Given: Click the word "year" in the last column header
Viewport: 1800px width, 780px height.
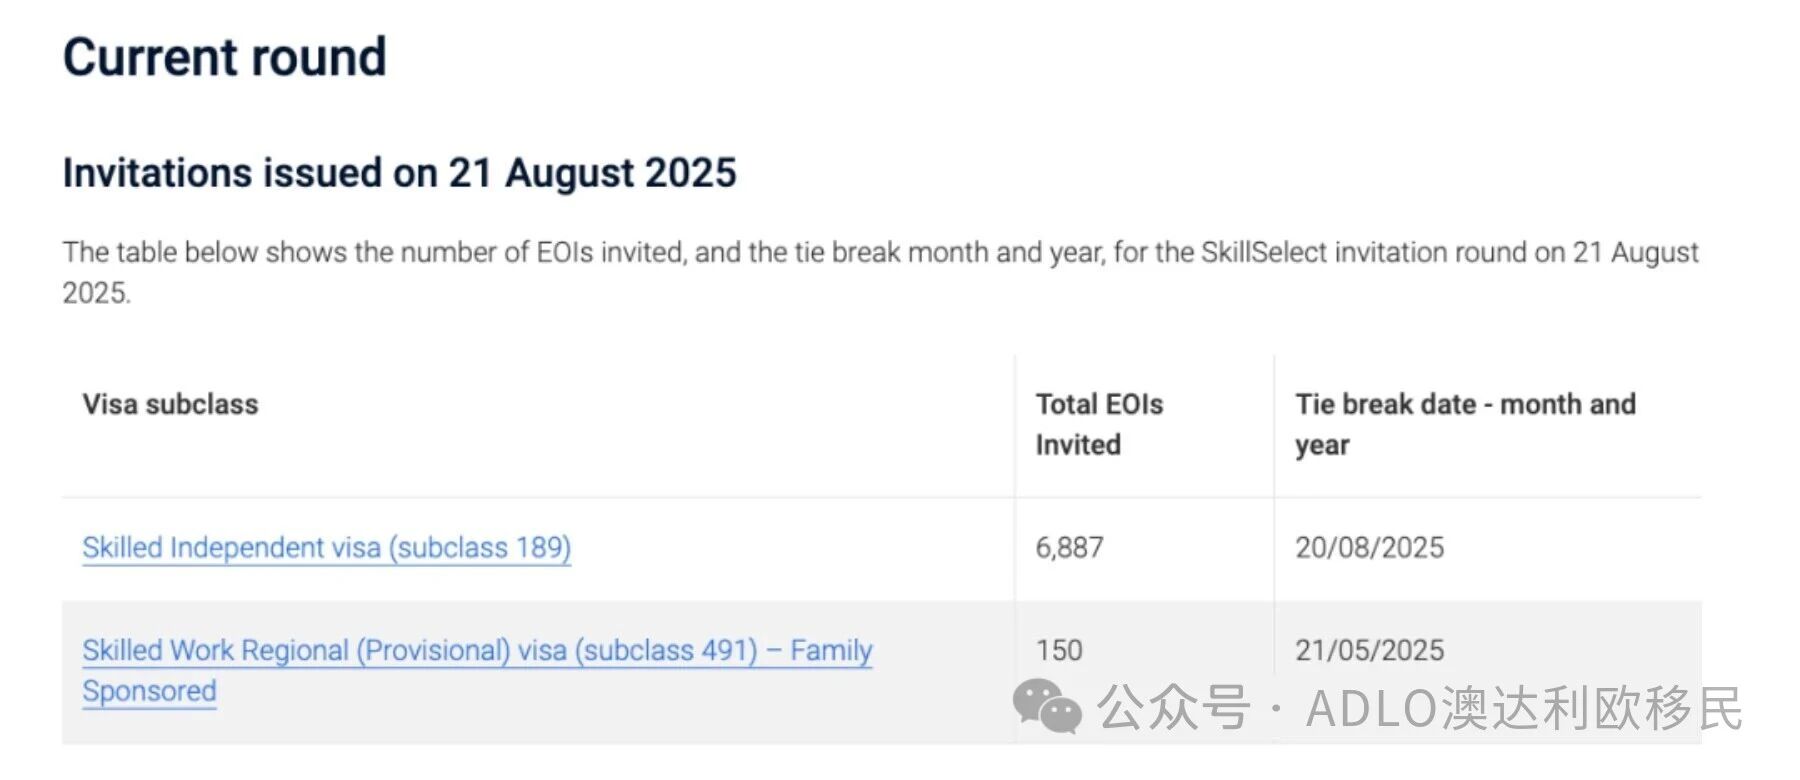Looking at the screenshot, I should coord(1322,446).
